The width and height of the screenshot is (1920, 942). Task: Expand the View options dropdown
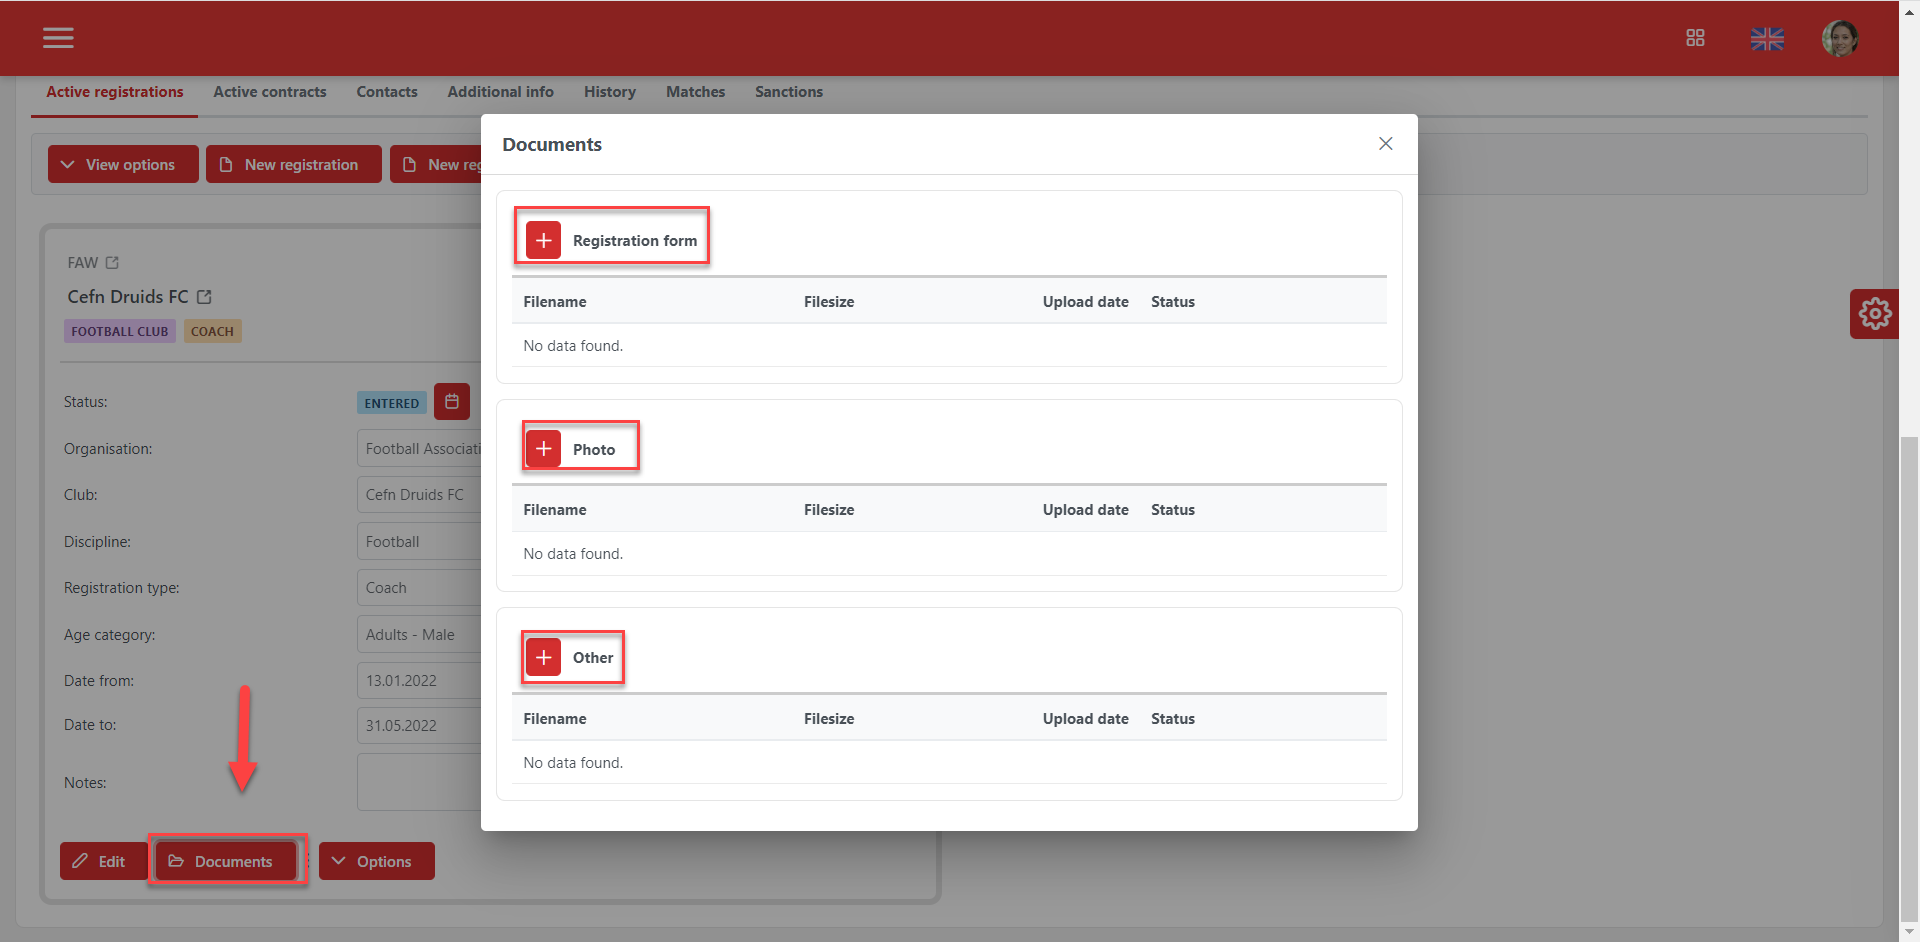tap(122, 165)
